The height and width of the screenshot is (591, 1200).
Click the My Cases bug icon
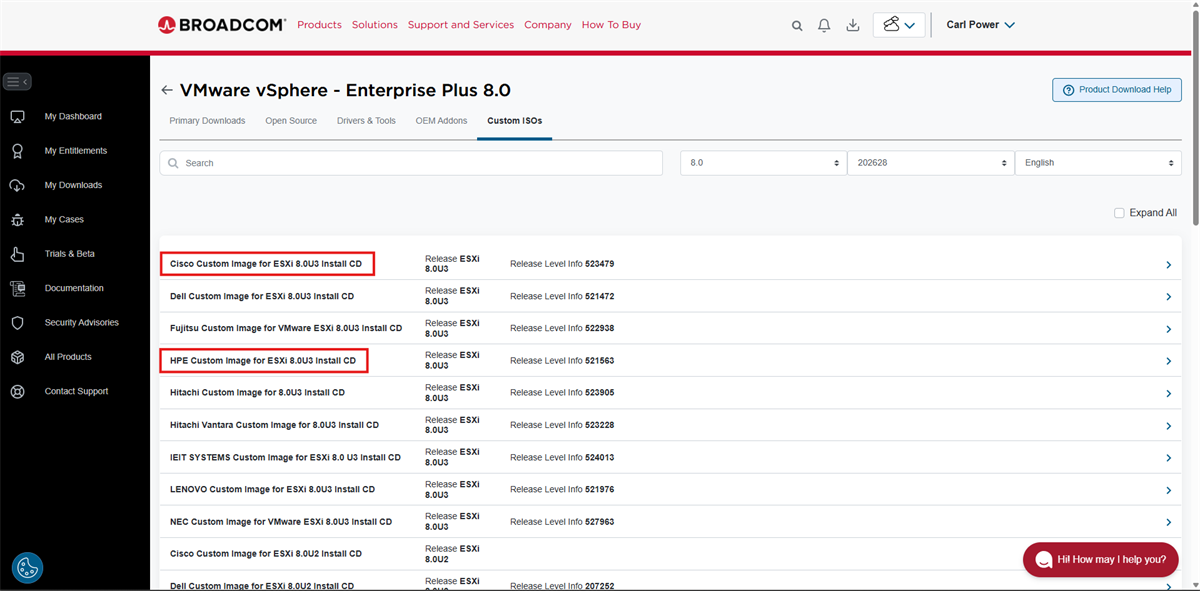click(x=17, y=220)
